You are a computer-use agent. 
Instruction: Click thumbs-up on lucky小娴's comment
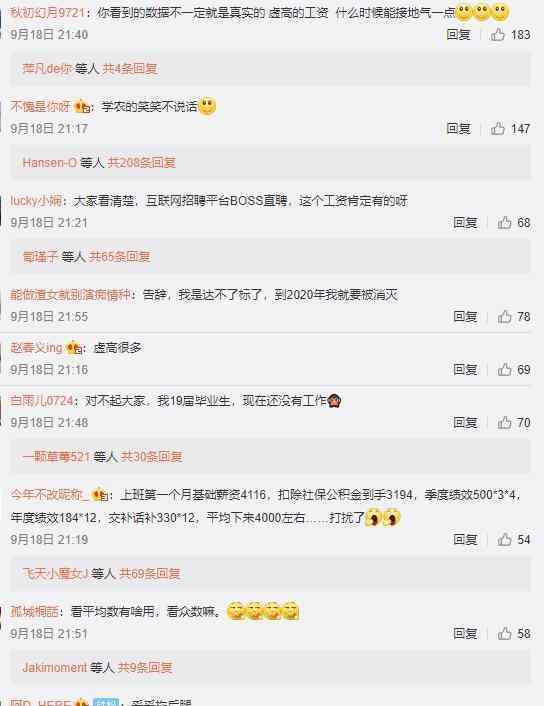[x=504, y=222]
